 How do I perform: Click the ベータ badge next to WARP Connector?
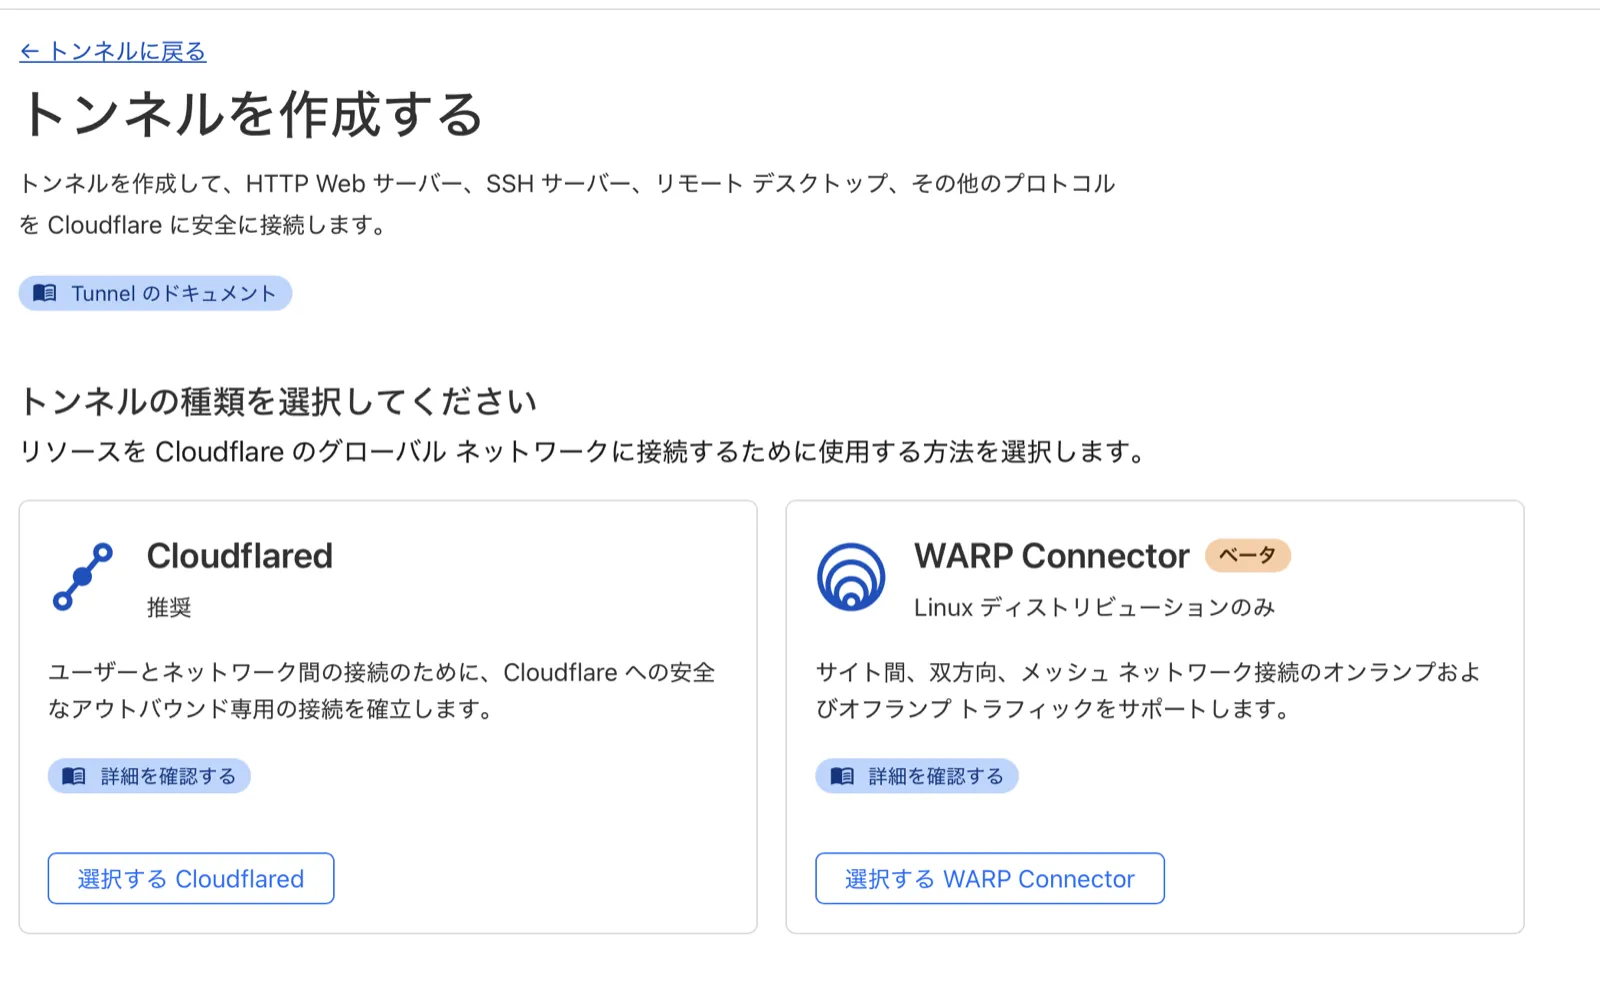point(1247,555)
